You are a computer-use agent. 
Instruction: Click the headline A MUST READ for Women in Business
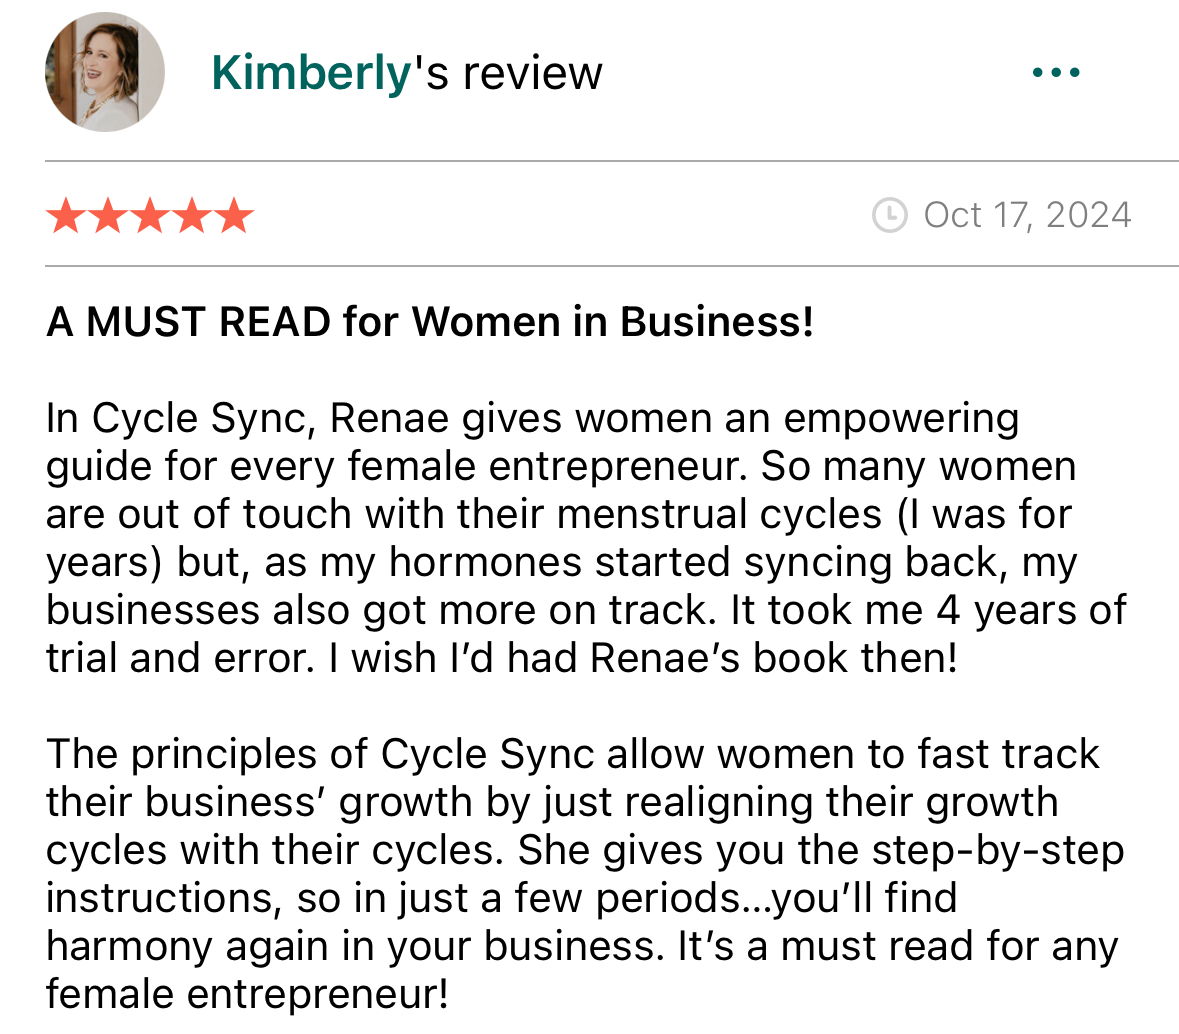[429, 322]
